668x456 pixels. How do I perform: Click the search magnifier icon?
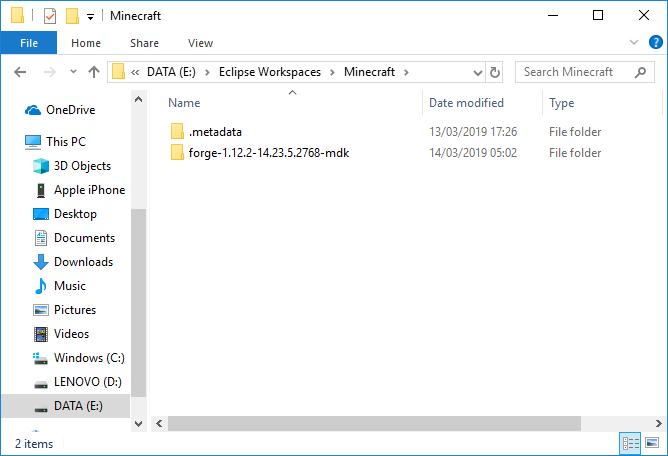tap(640, 72)
